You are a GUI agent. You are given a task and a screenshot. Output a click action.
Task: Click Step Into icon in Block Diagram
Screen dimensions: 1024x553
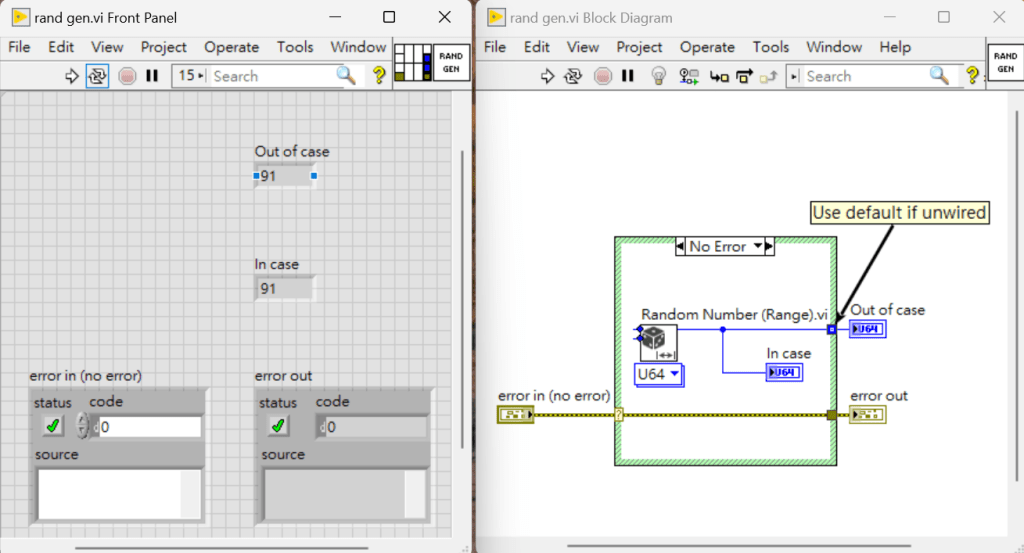click(x=718, y=76)
